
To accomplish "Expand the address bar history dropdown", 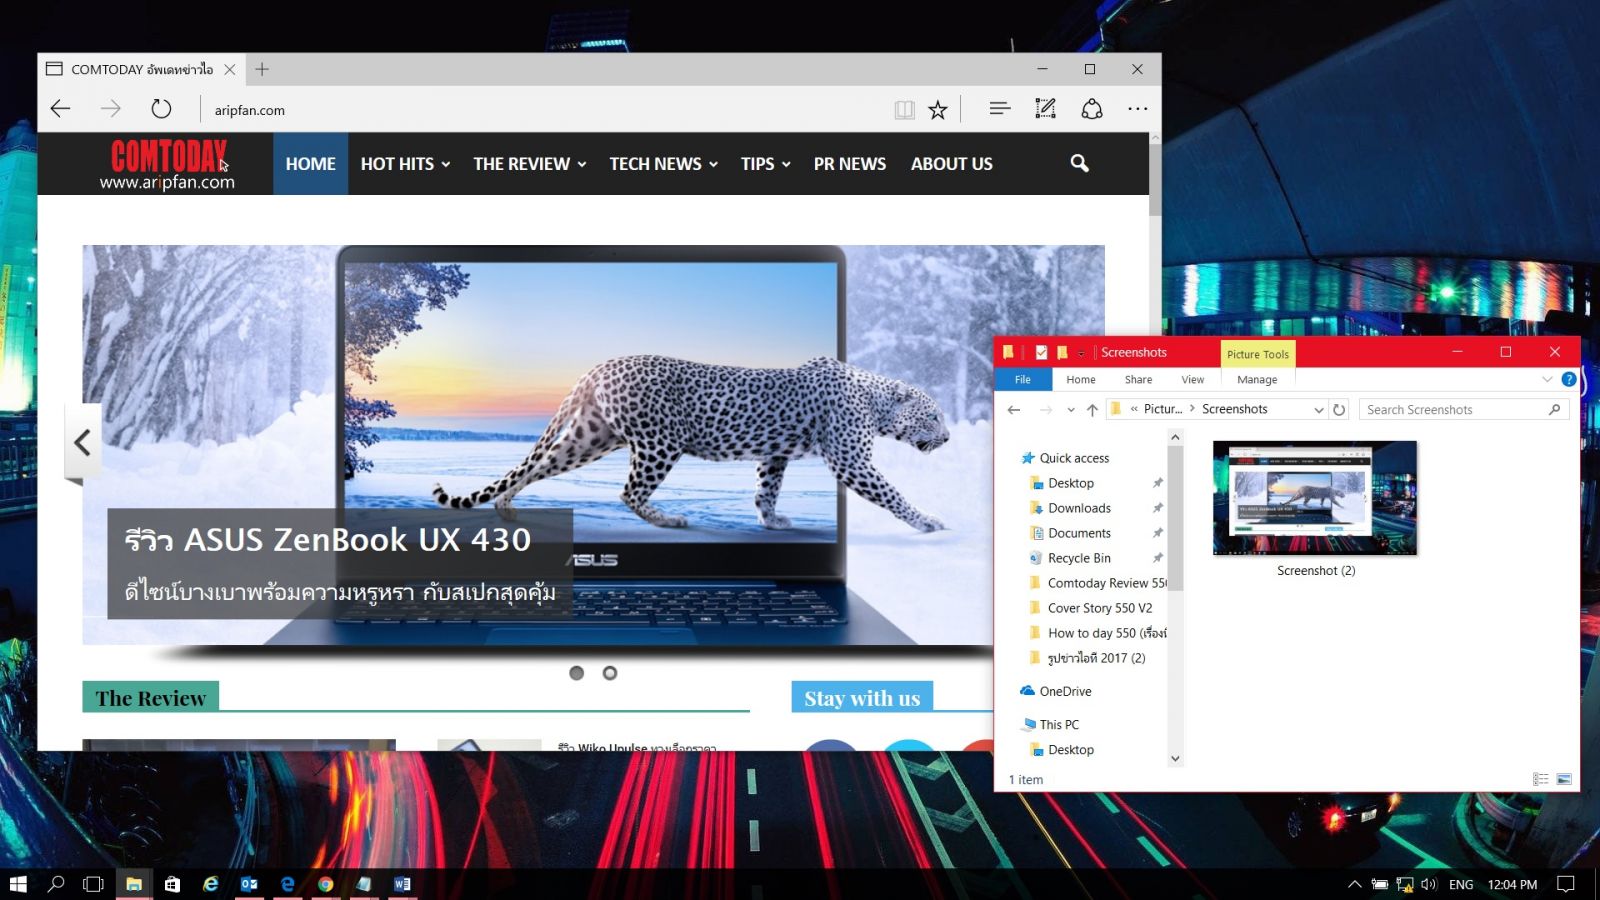I will click(1319, 410).
